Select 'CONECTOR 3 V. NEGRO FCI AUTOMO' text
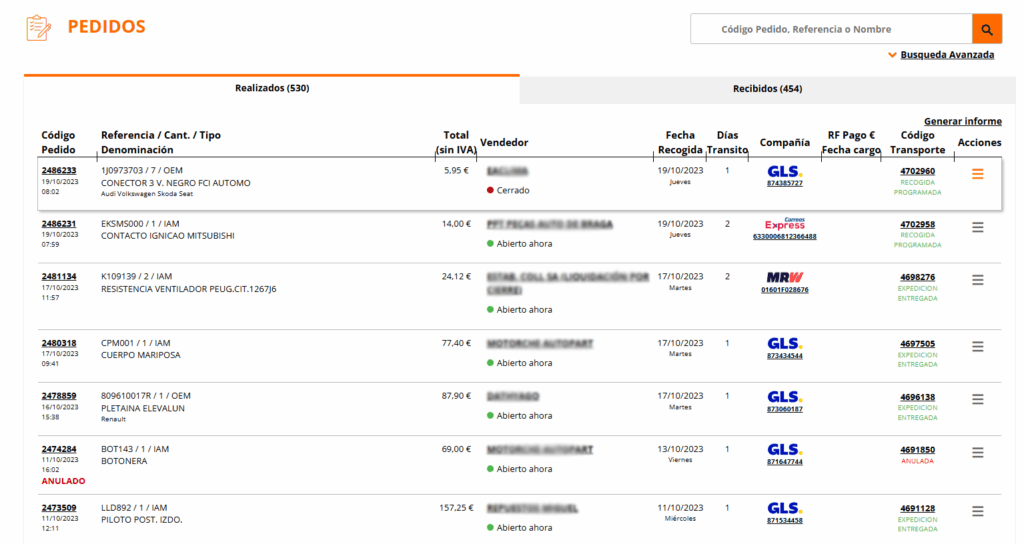This screenshot has width=1024, height=544. (176, 184)
